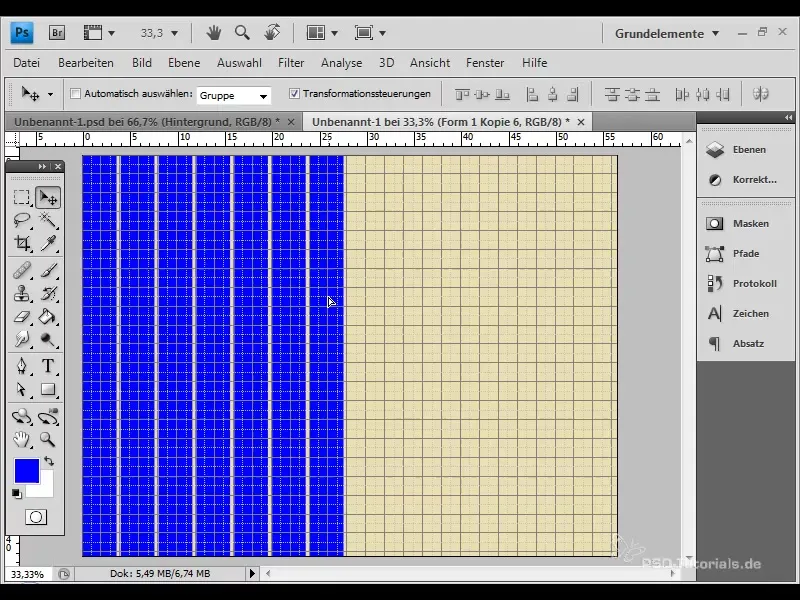Select the Crop tool
This screenshot has height=600, width=800.
21,243
